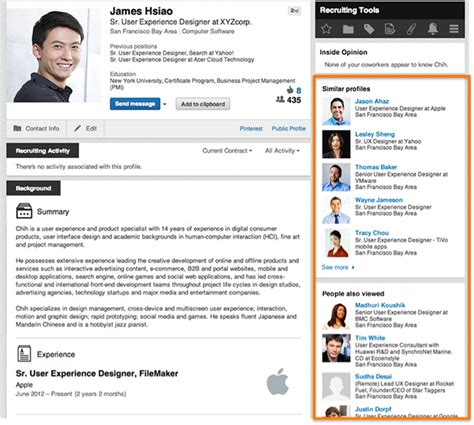This screenshot has height=425, width=474.
Task: Select the Recruiting Activity tab
Action: pyautogui.click(x=43, y=151)
